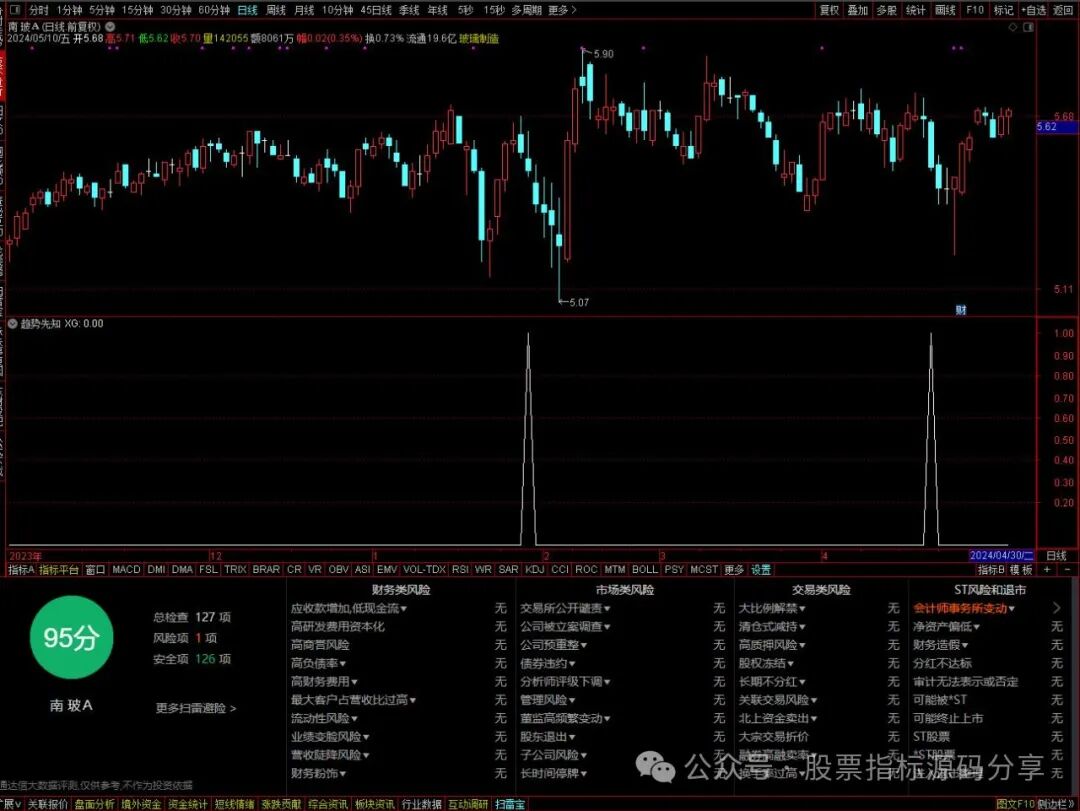Select the 5分钟 period
1080x811 pixels.
point(102,10)
